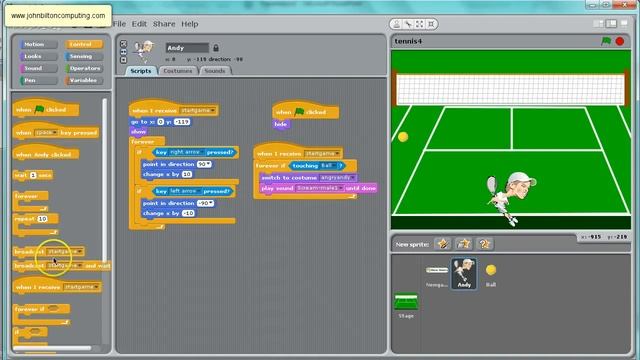
Task: Click the sprite name field Andy
Action: pyautogui.click(x=187, y=48)
